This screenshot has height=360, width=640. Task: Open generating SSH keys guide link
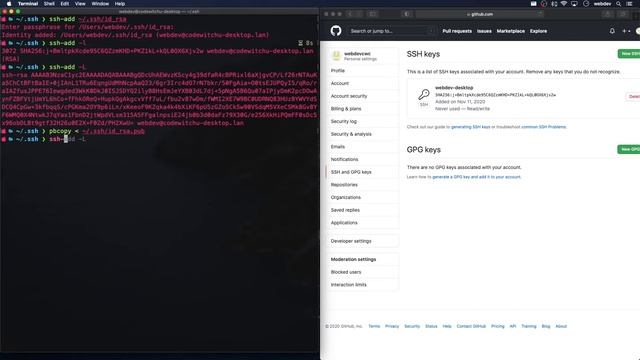pos(470,127)
